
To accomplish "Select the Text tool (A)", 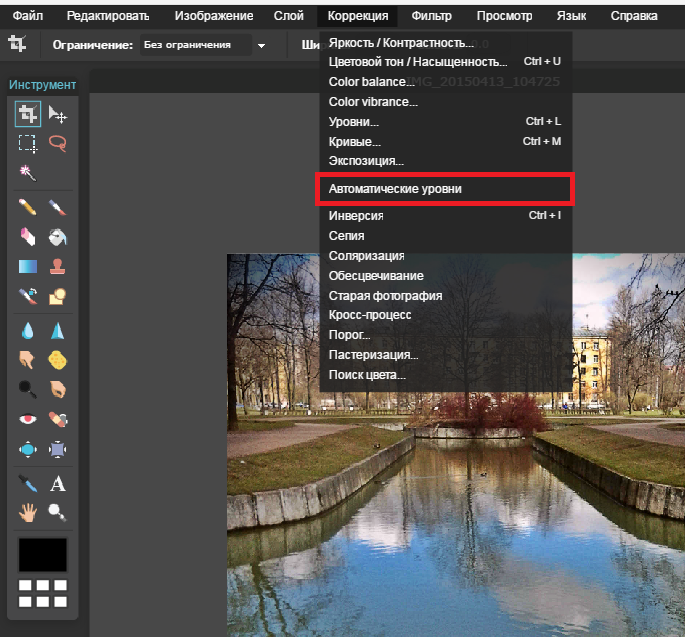I will point(58,484).
